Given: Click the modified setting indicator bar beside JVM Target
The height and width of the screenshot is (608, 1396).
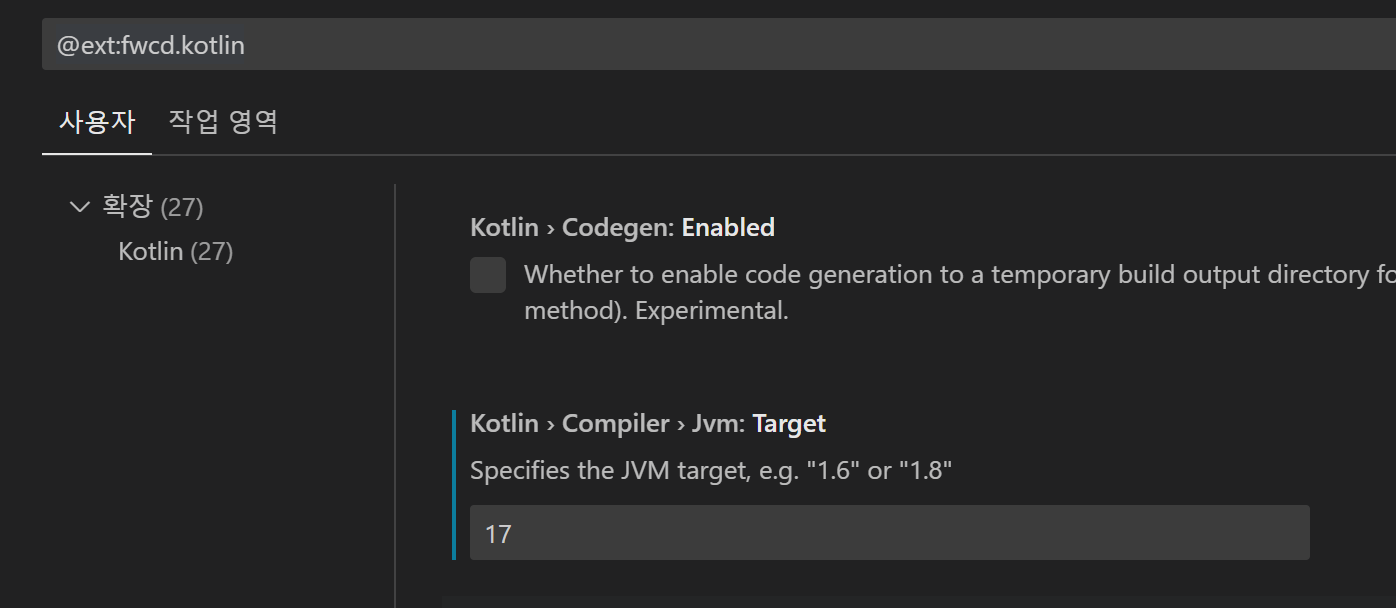Looking at the screenshot, I should [457, 480].
